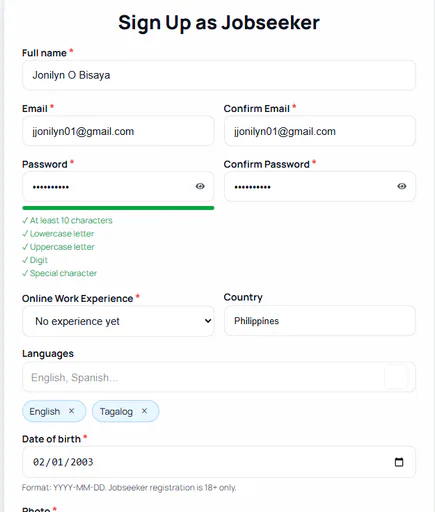
Task: Open the date of birth calendar picker
Action: click(399, 462)
